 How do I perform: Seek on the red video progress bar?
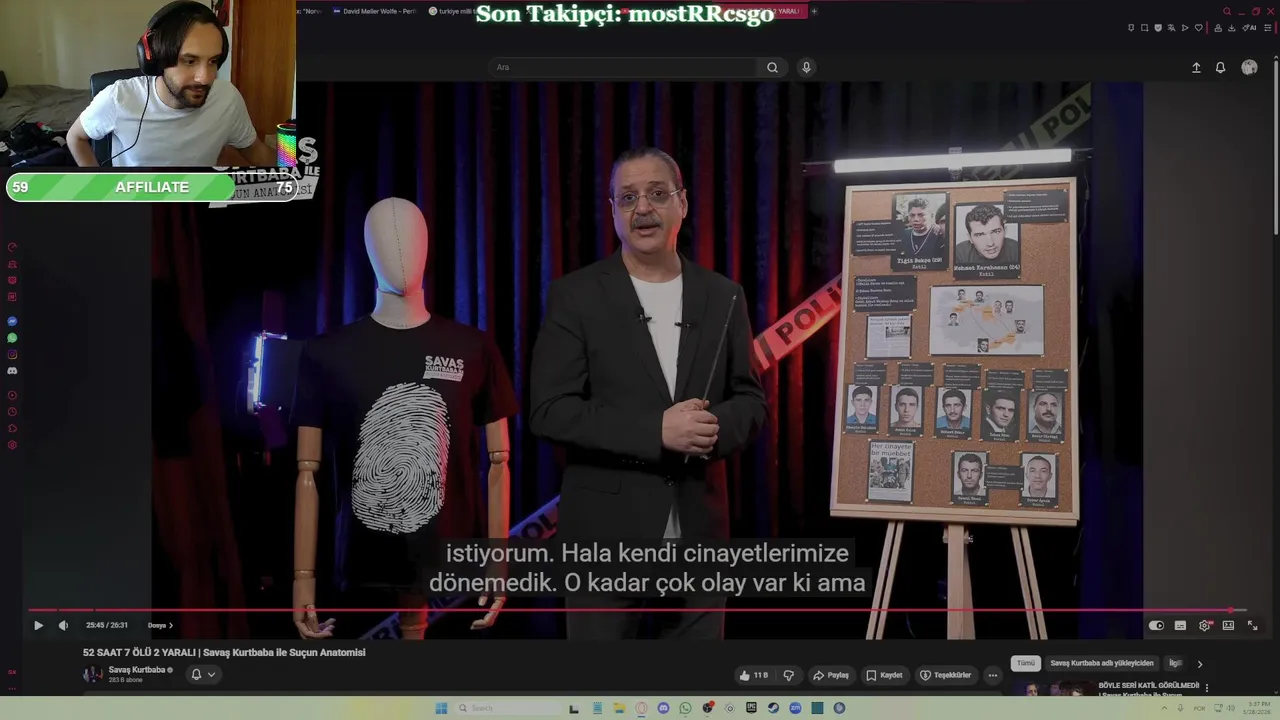(637, 610)
